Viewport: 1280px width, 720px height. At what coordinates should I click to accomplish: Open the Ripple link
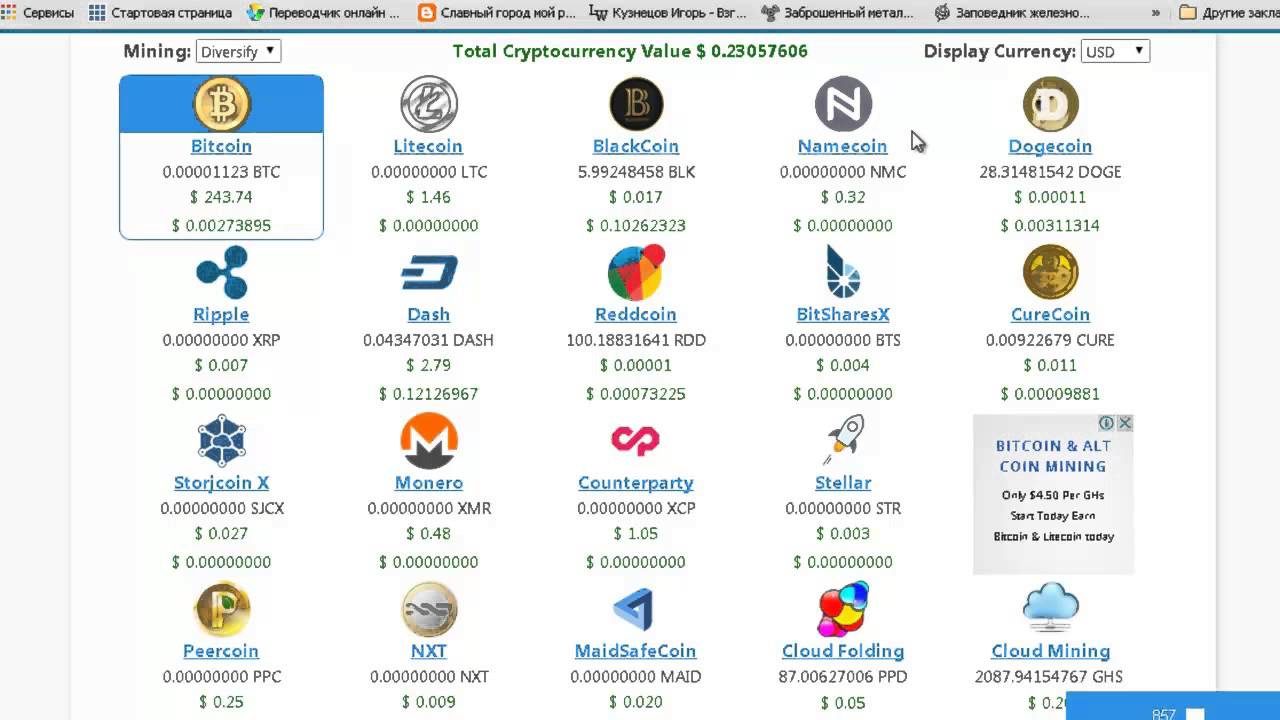221,314
